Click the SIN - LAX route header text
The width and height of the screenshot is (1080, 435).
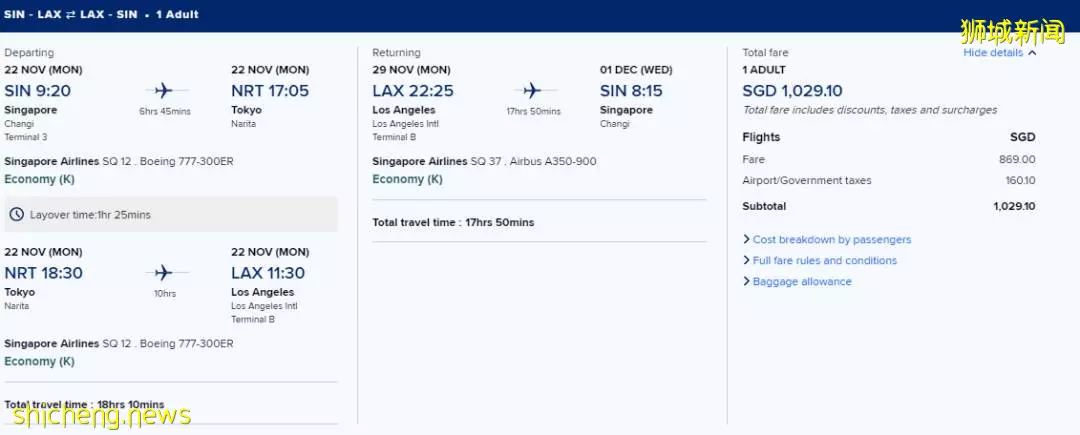tap(33, 14)
